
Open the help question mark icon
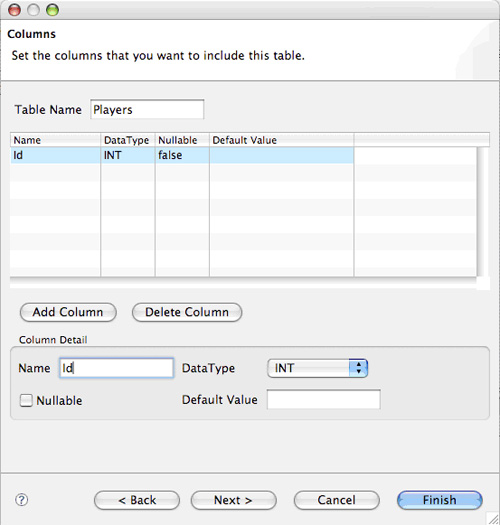point(22,500)
